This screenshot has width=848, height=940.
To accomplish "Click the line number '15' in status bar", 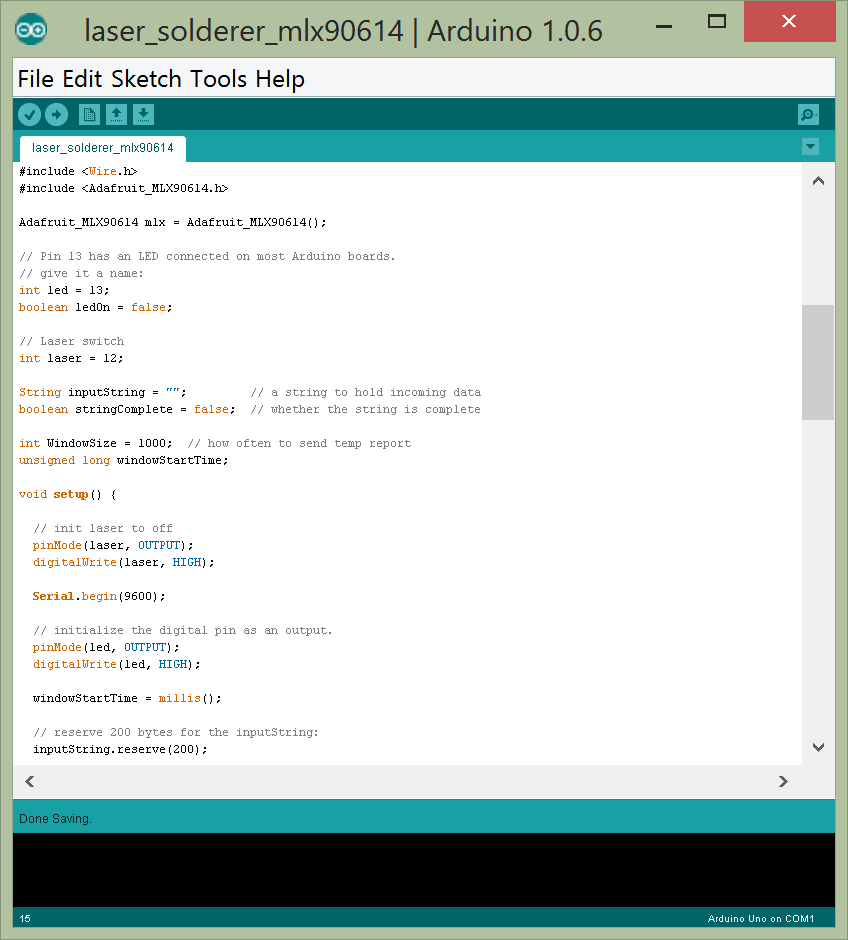I will click(25, 918).
